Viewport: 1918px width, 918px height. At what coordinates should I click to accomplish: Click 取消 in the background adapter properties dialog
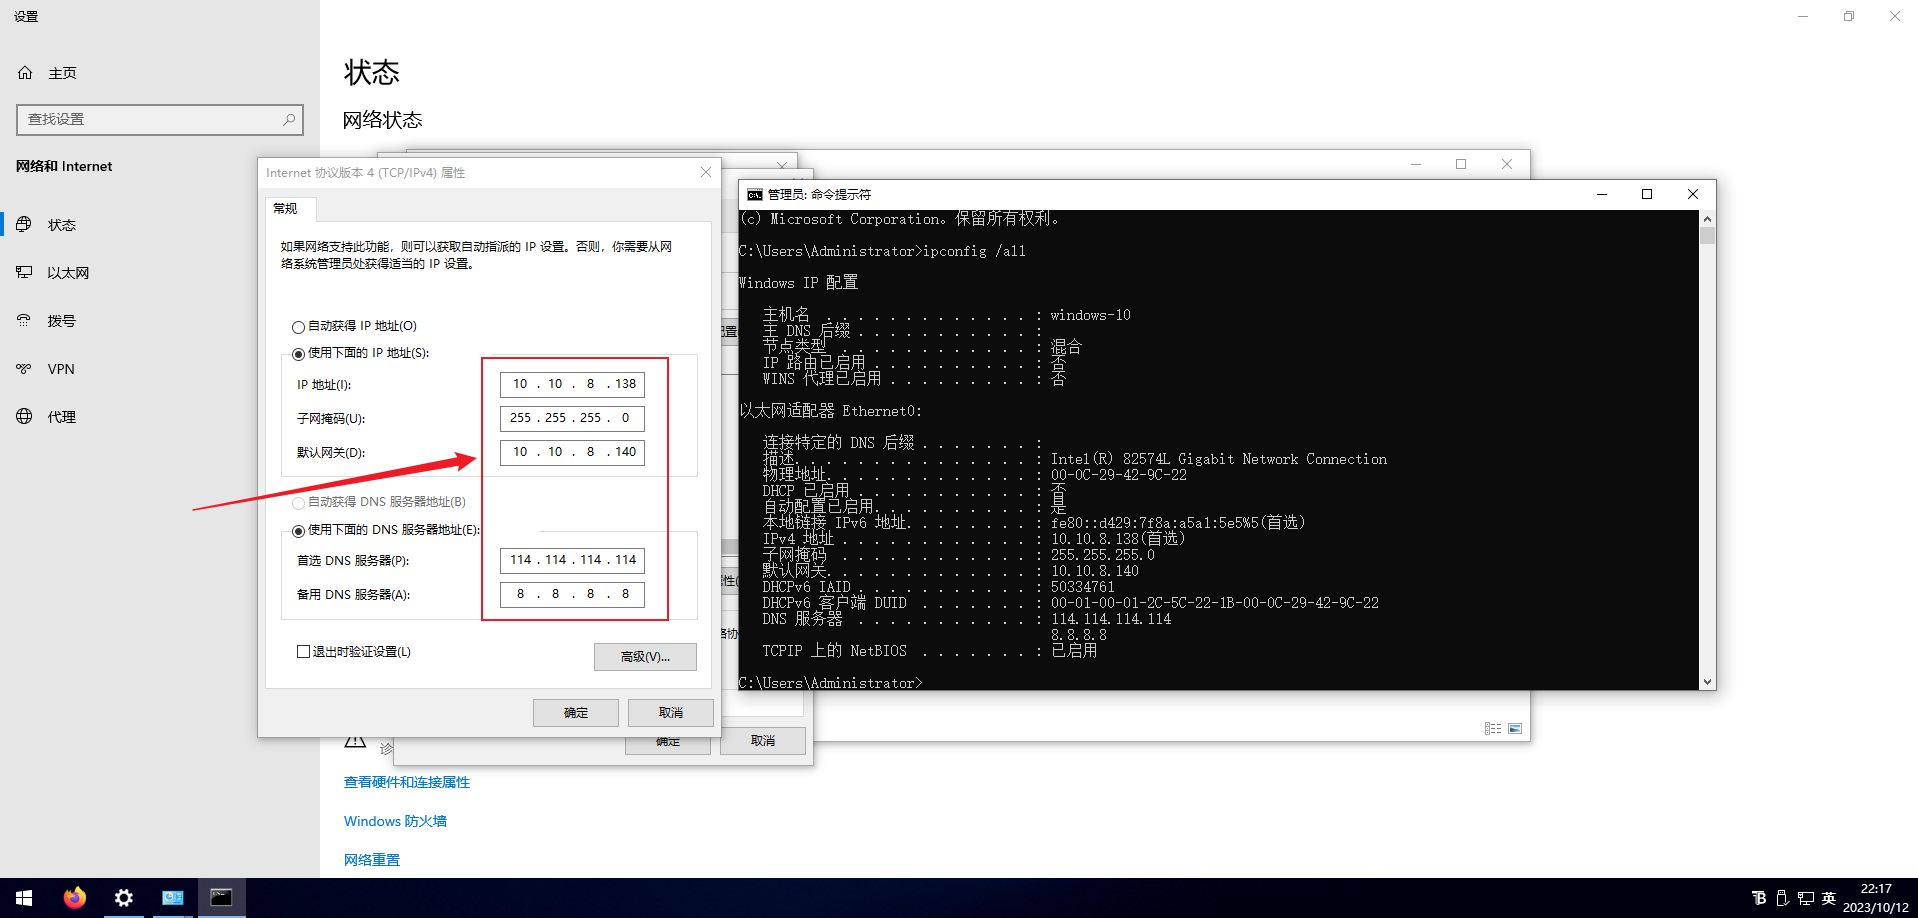tap(763, 740)
